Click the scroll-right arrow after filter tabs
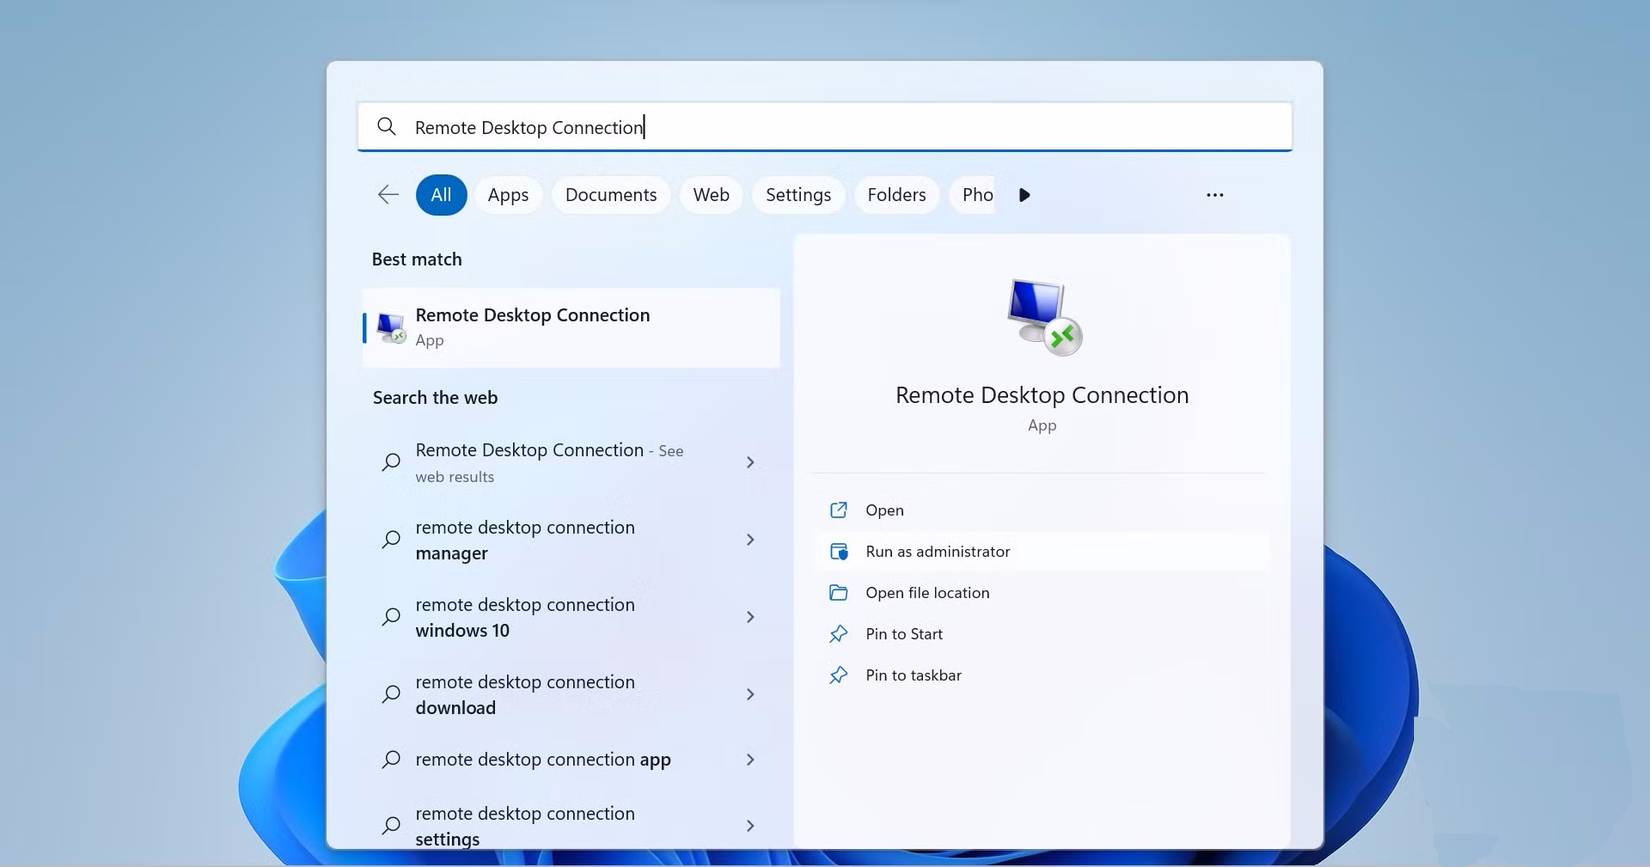The image size is (1650, 867). tap(1024, 195)
